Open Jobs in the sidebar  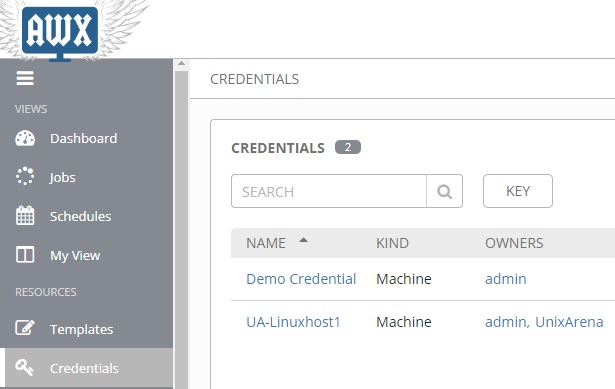(x=63, y=177)
